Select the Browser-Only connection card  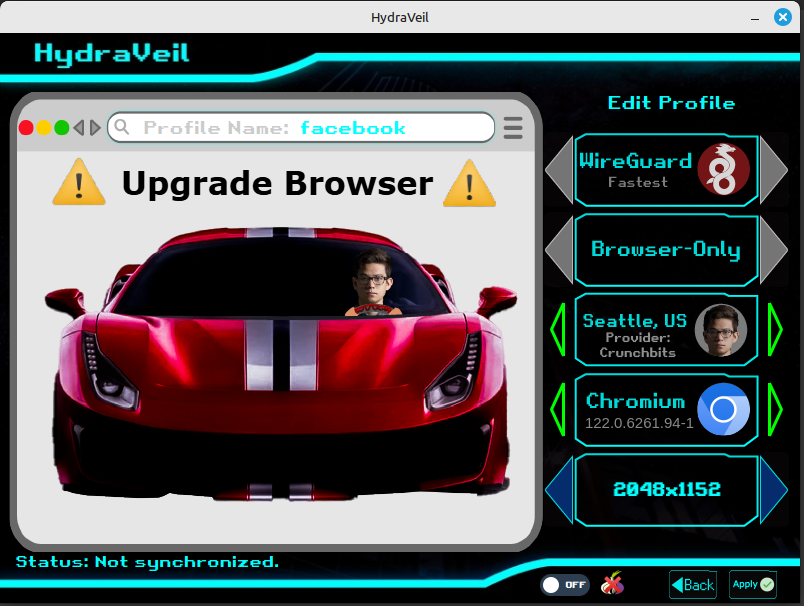pos(666,250)
